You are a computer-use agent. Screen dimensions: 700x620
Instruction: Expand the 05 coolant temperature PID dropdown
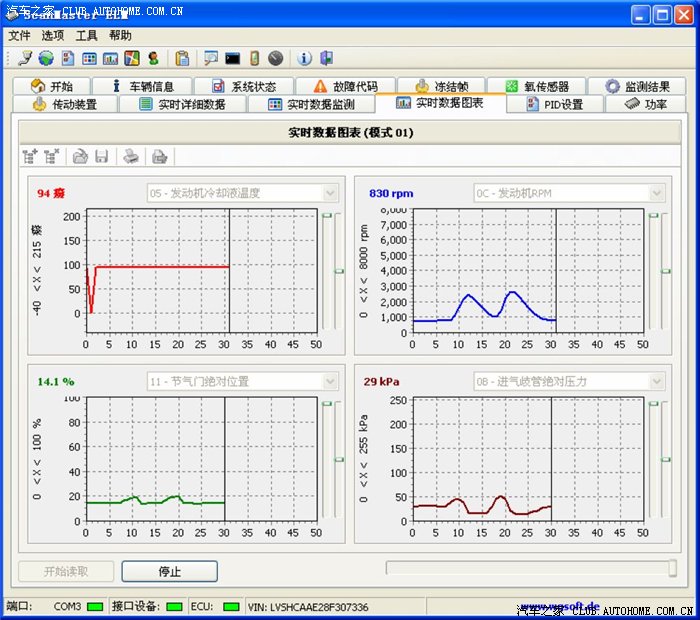[x=331, y=193]
